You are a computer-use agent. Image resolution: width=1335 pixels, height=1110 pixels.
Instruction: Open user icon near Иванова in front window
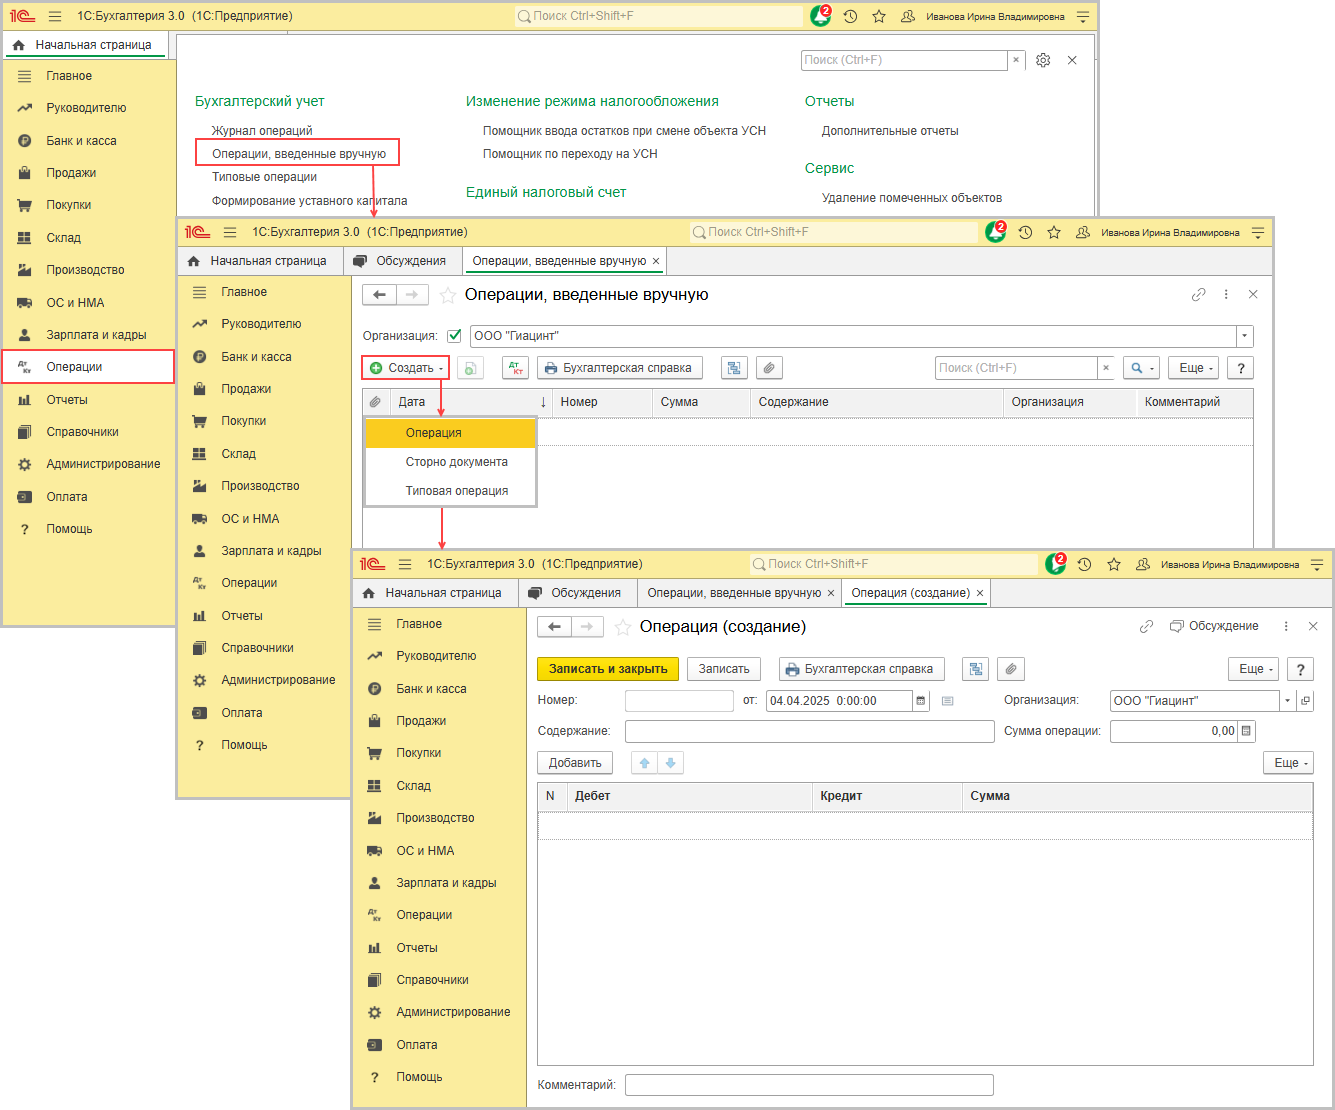(x=1143, y=564)
